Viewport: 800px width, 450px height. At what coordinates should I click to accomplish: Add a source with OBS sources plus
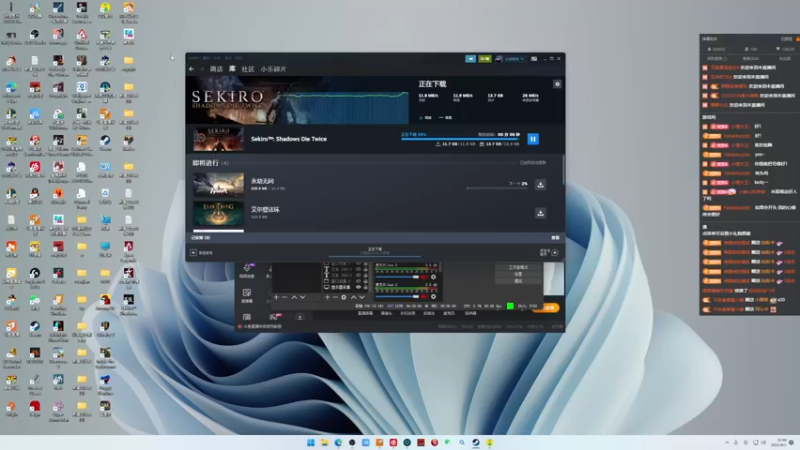click(327, 297)
